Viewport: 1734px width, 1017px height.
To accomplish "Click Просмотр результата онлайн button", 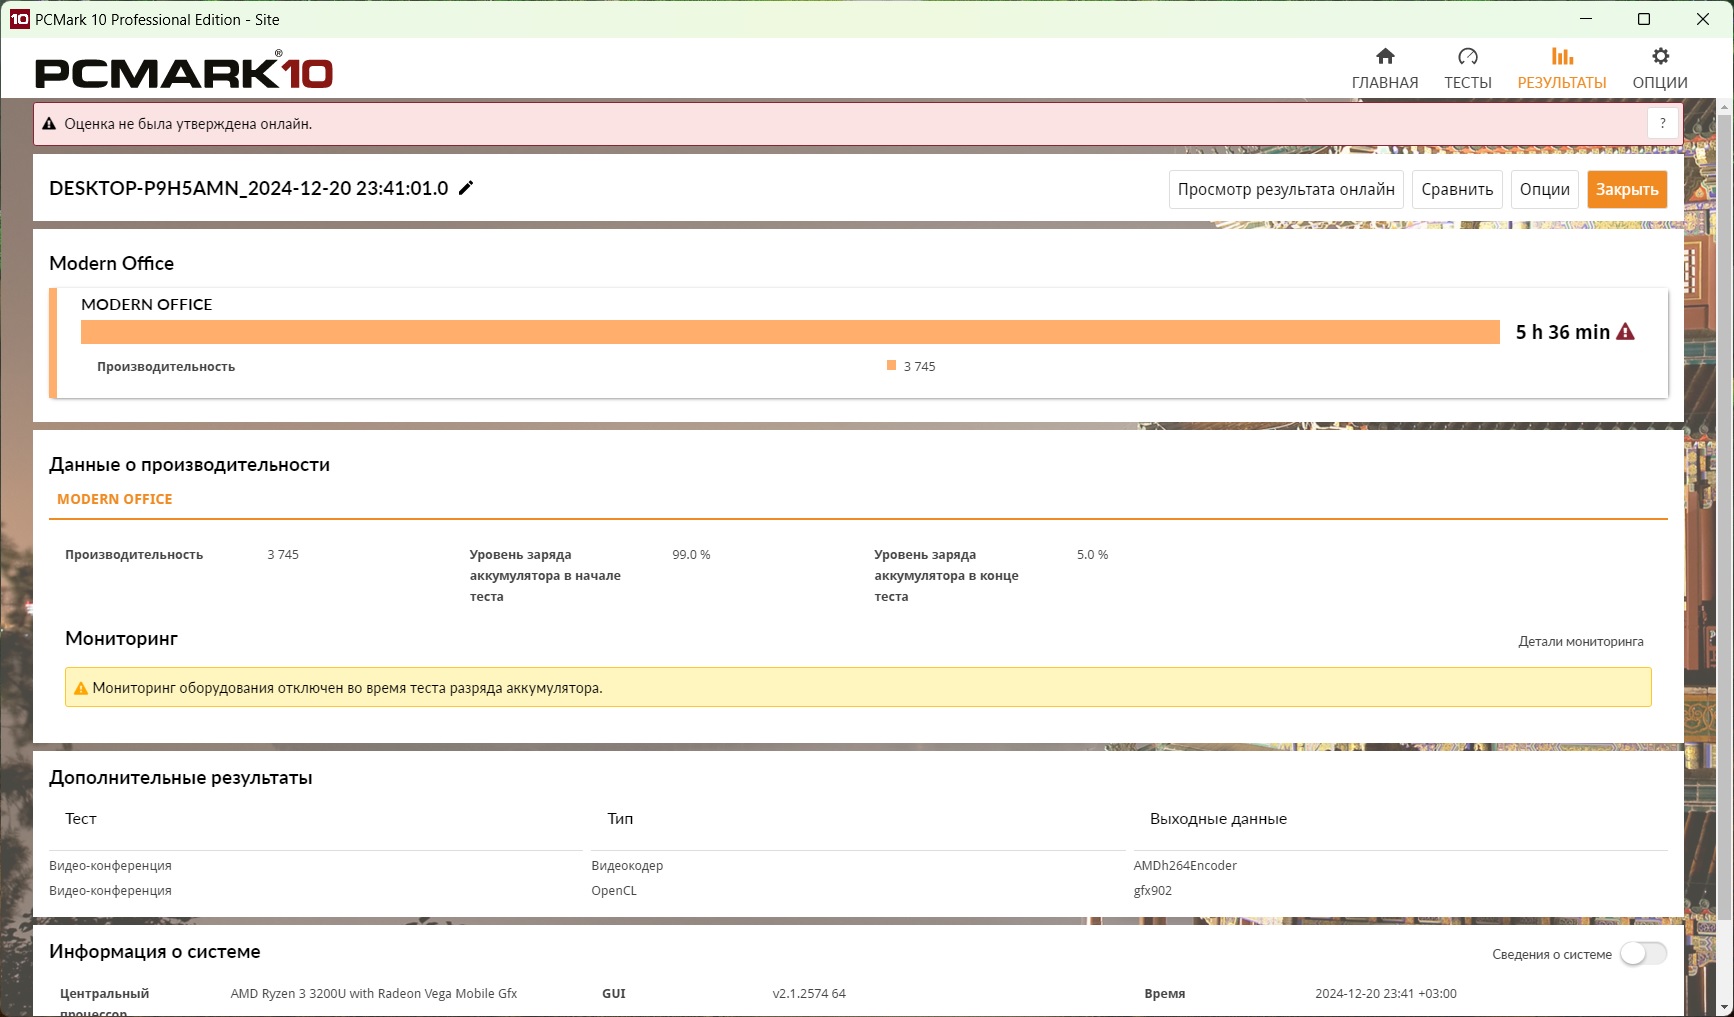I will pos(1286,189).
